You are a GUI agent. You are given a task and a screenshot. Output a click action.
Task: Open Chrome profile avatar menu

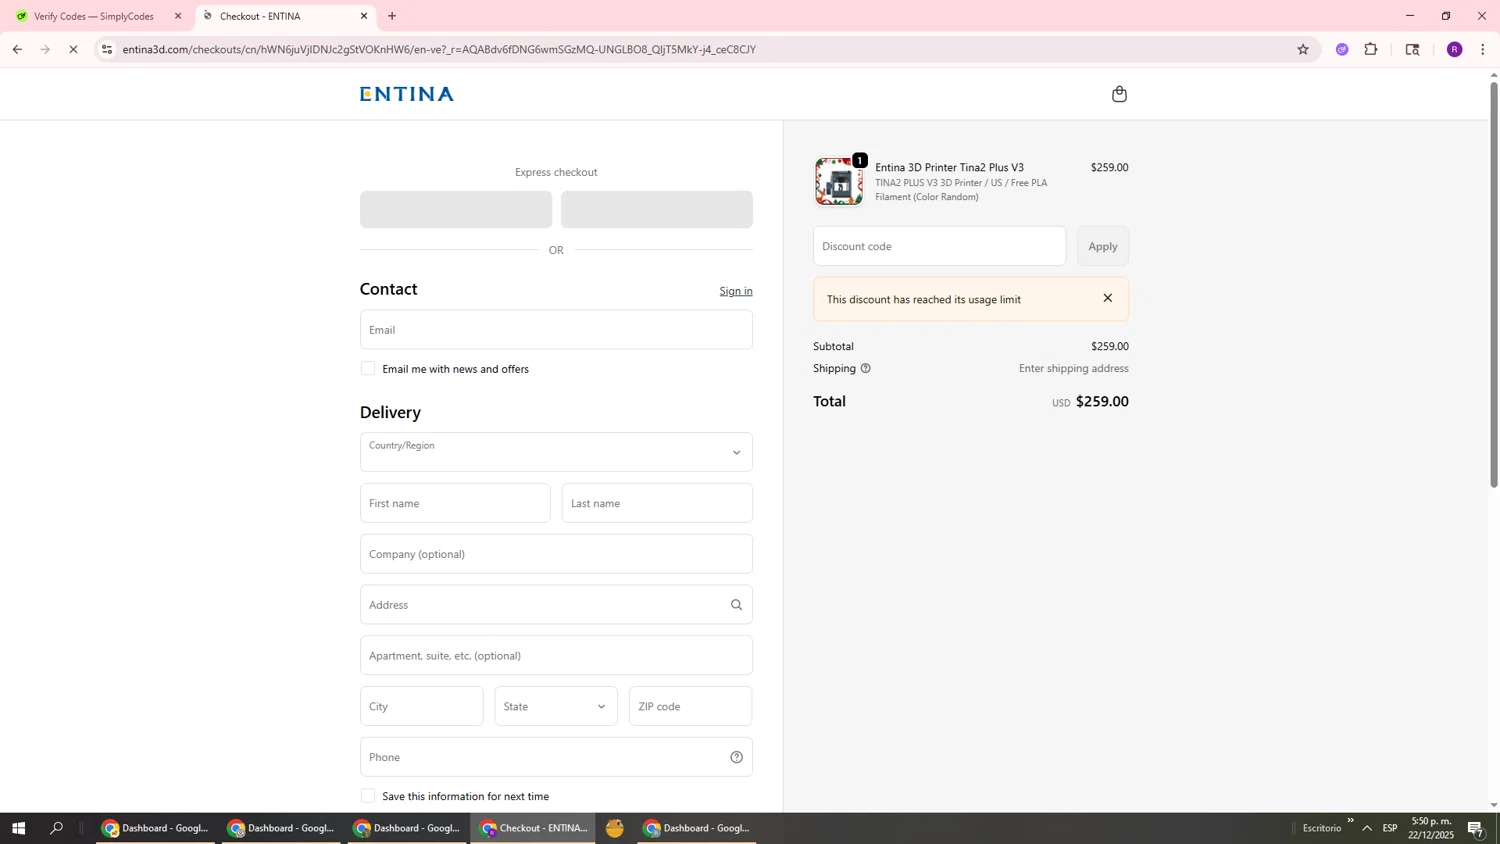tap(1454, 49)
